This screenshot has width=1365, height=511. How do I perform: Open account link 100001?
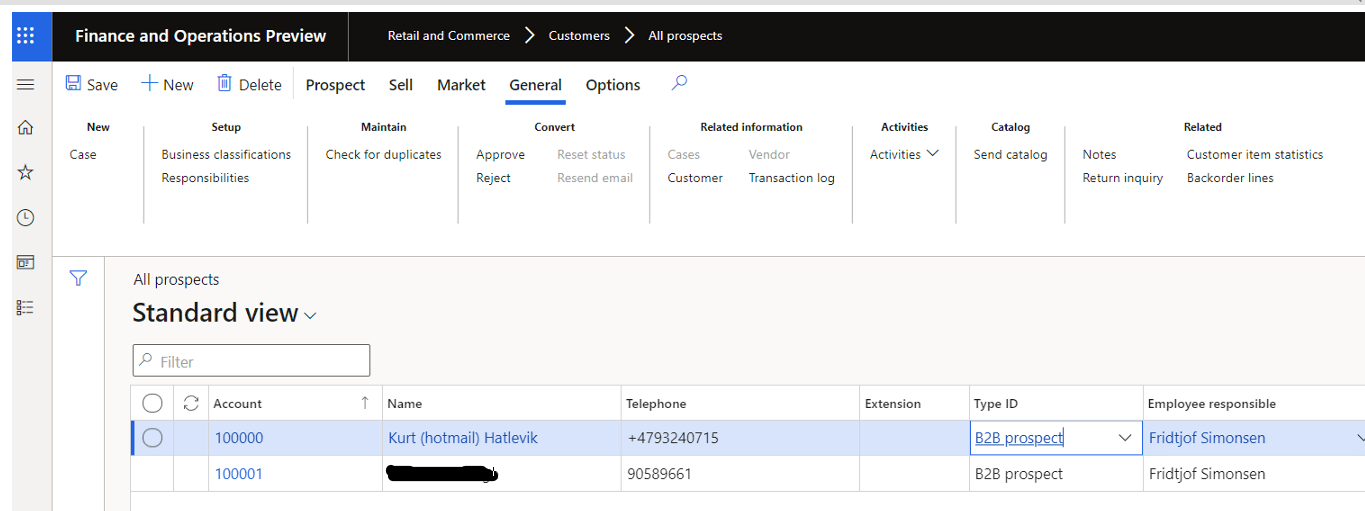coord(239,474)
